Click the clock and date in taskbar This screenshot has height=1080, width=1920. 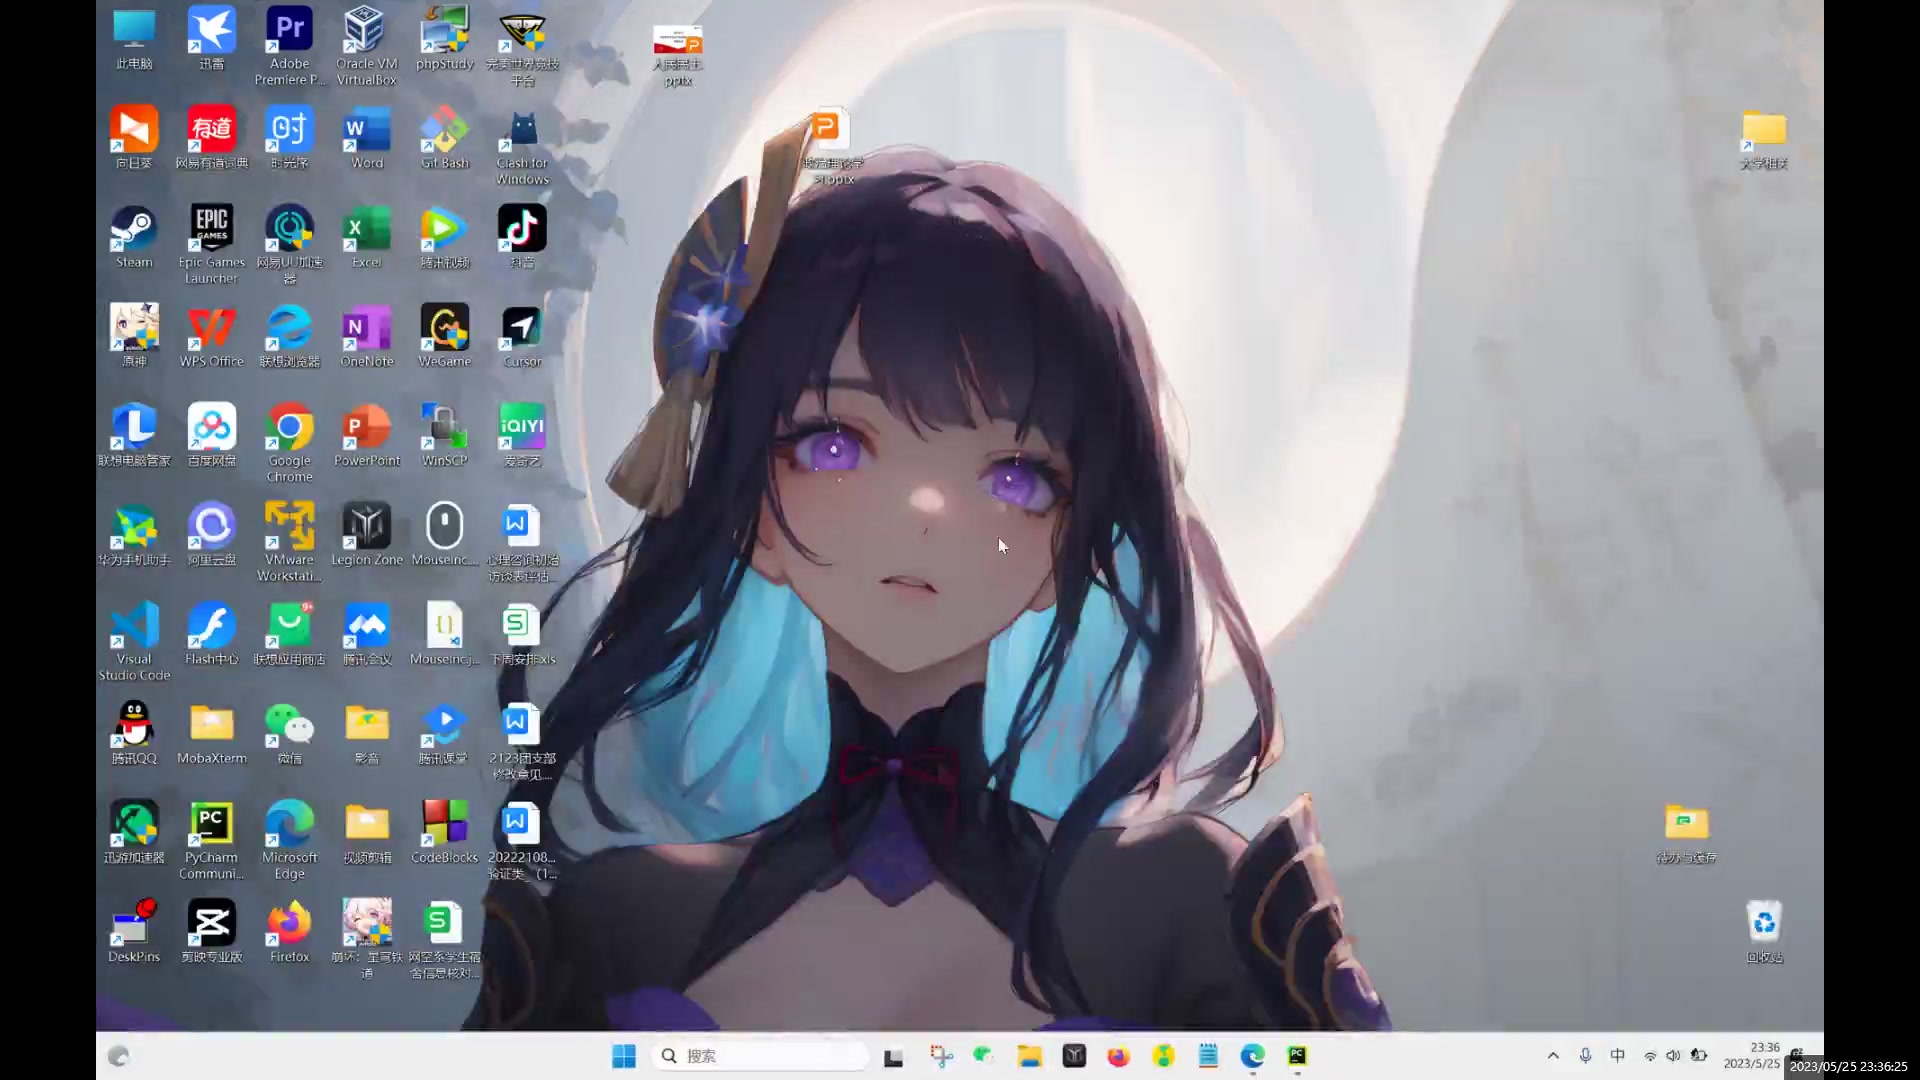[x=1751, y=1056]
